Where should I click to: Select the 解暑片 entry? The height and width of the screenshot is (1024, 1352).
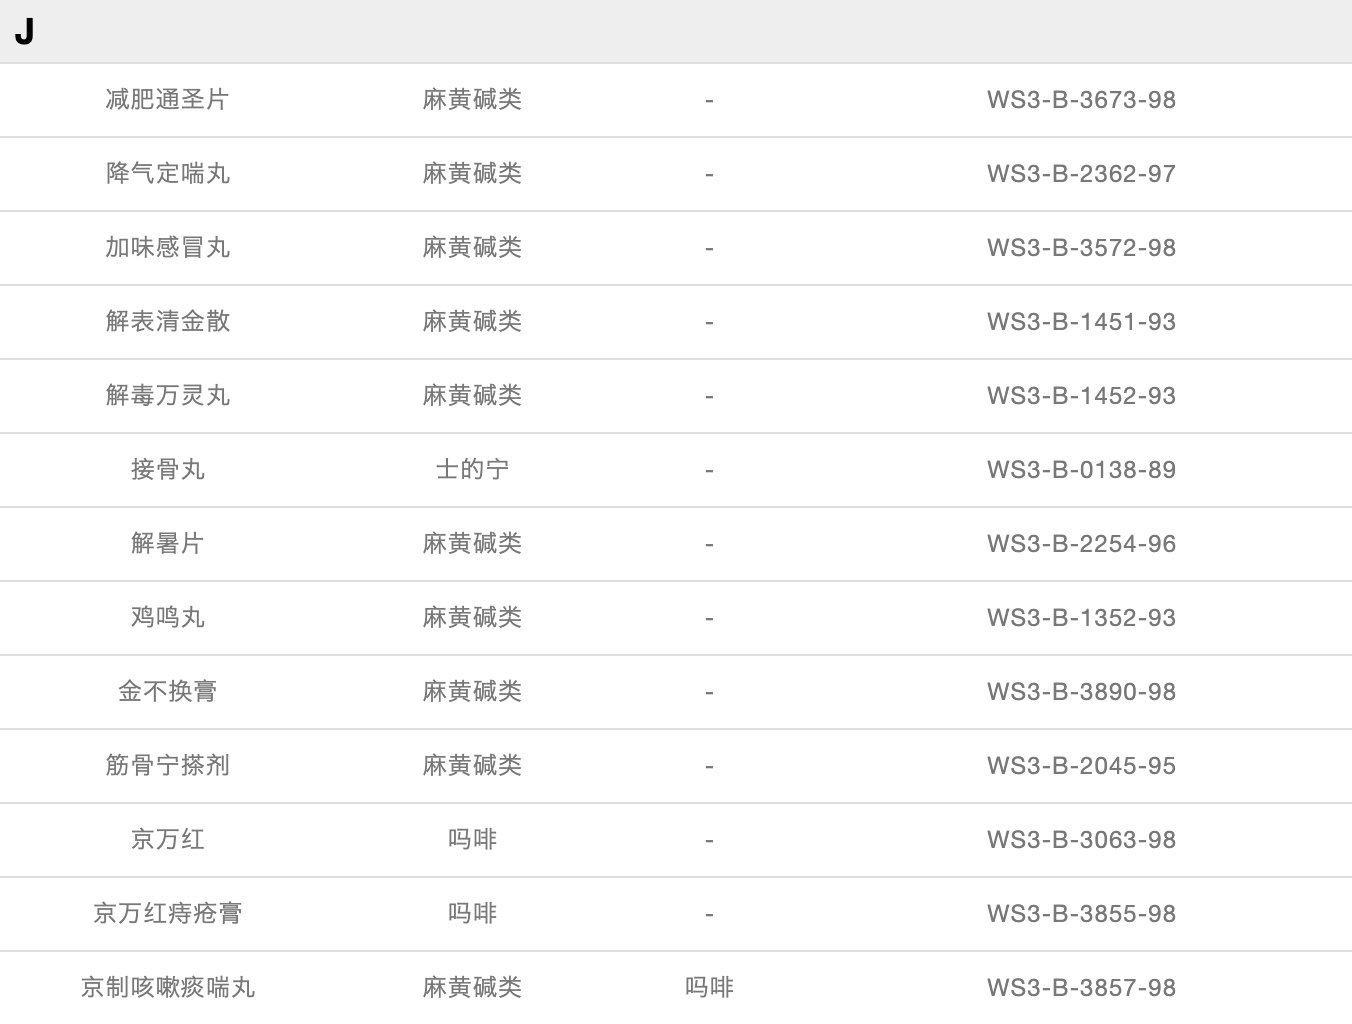168,544
